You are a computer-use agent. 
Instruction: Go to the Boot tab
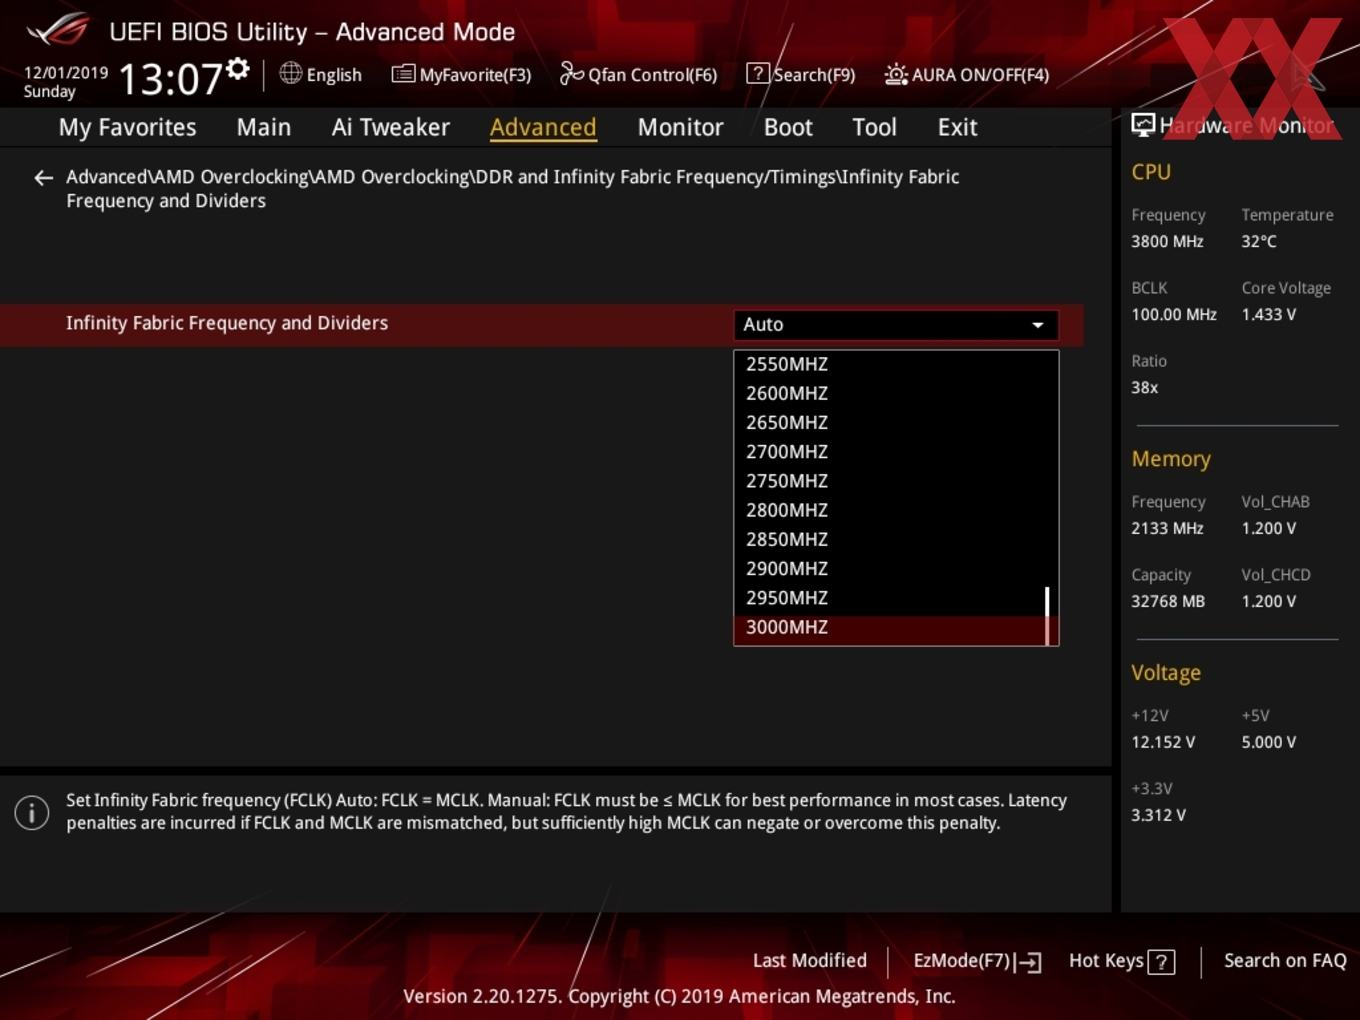[x=788, y=127]
